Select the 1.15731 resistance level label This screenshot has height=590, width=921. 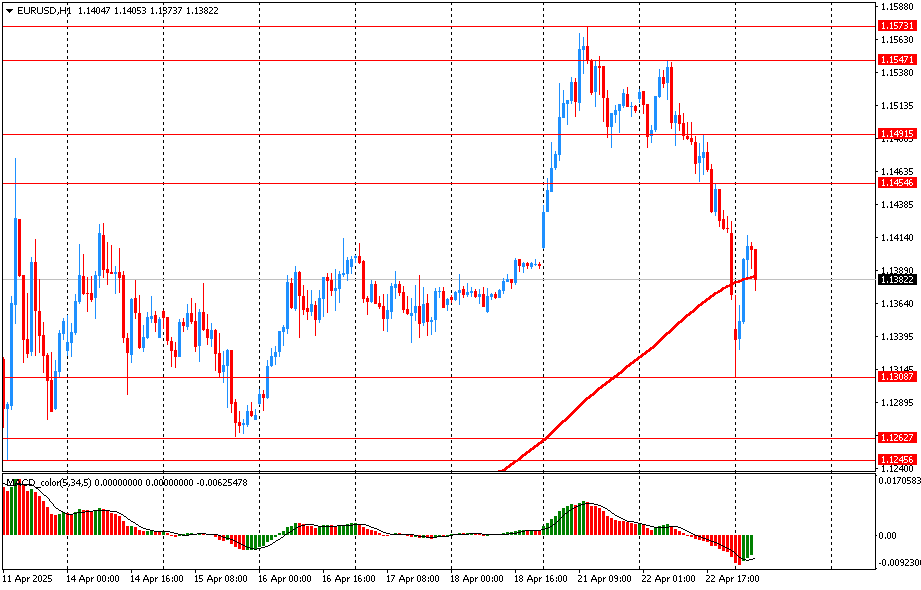pos(896,25)
